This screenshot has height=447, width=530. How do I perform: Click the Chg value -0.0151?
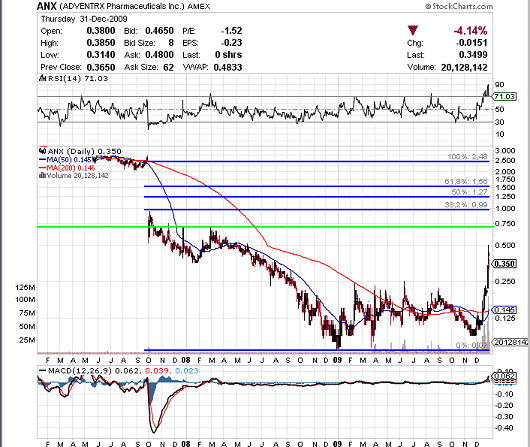[472, 43]
